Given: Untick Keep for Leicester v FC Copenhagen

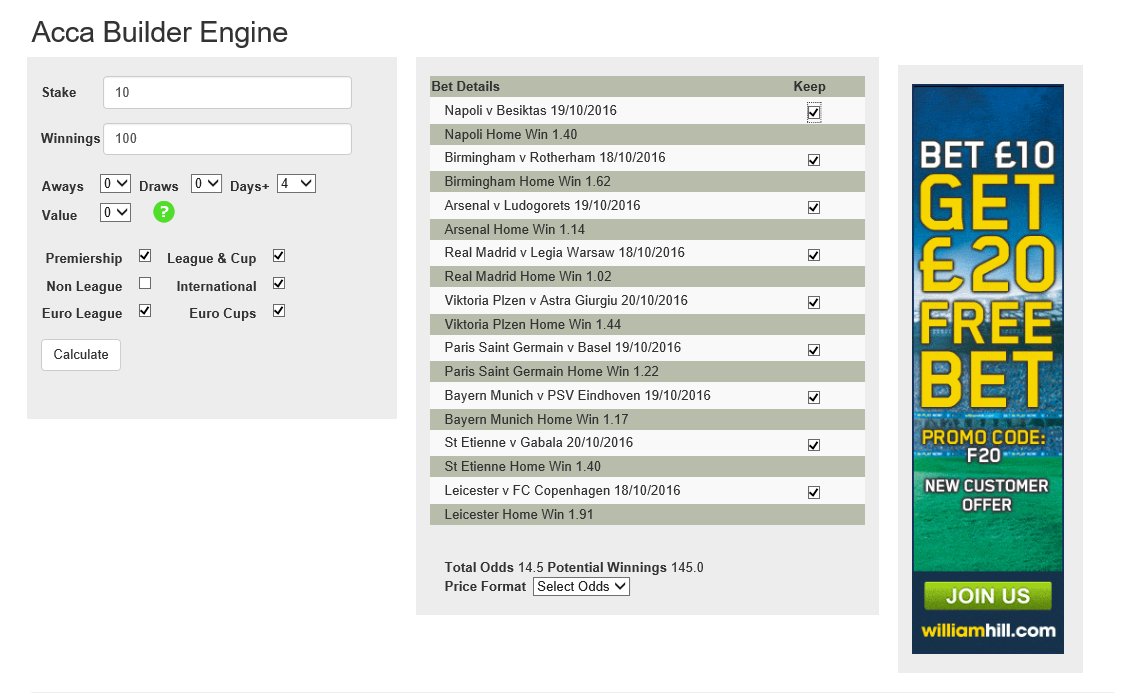Looking at the screenshot, I should tap(813, 491).
